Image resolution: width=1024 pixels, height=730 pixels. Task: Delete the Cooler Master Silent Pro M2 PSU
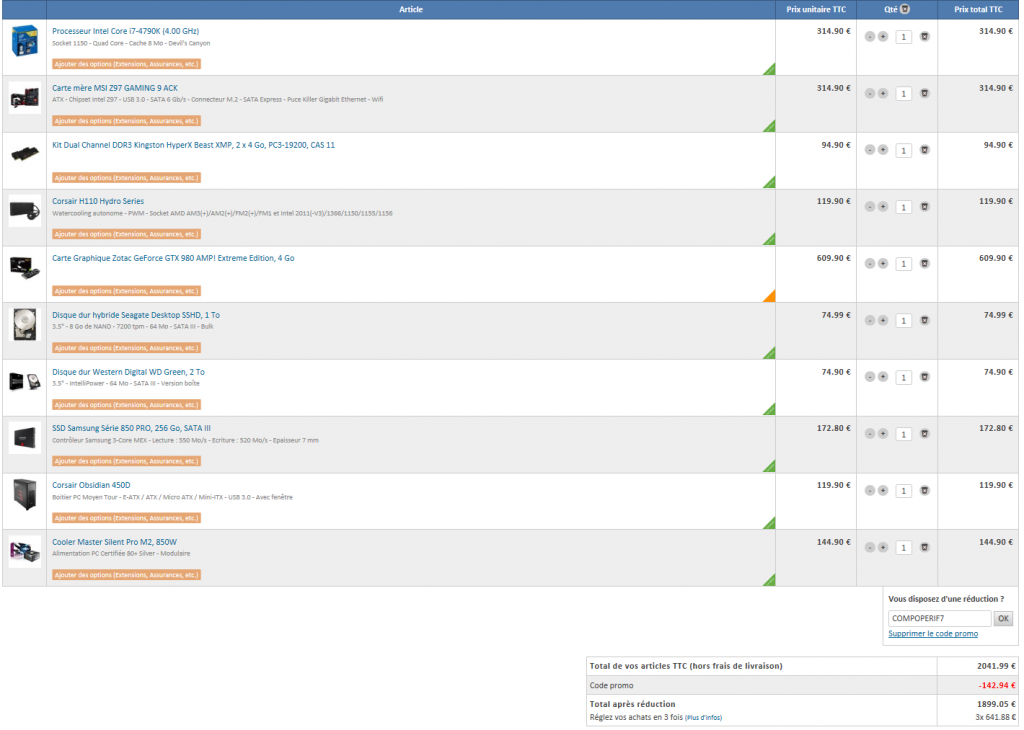click(x=925, y=548)
